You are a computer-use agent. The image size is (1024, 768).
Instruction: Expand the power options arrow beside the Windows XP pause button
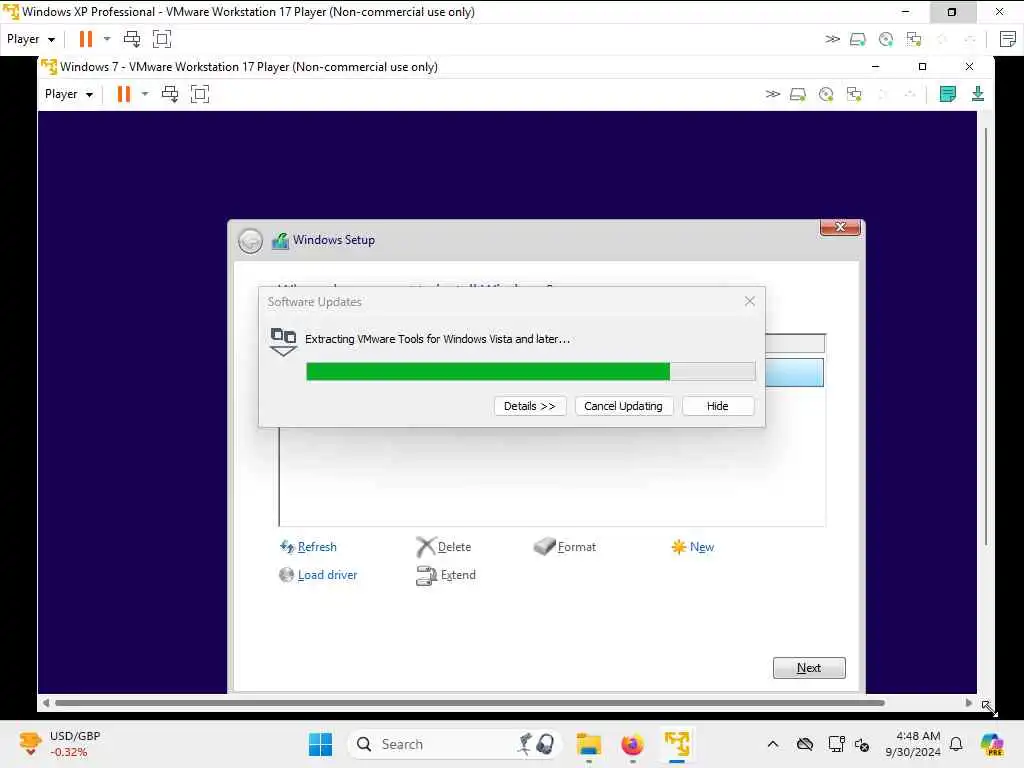pyautogui.click(x=107, y=39)
